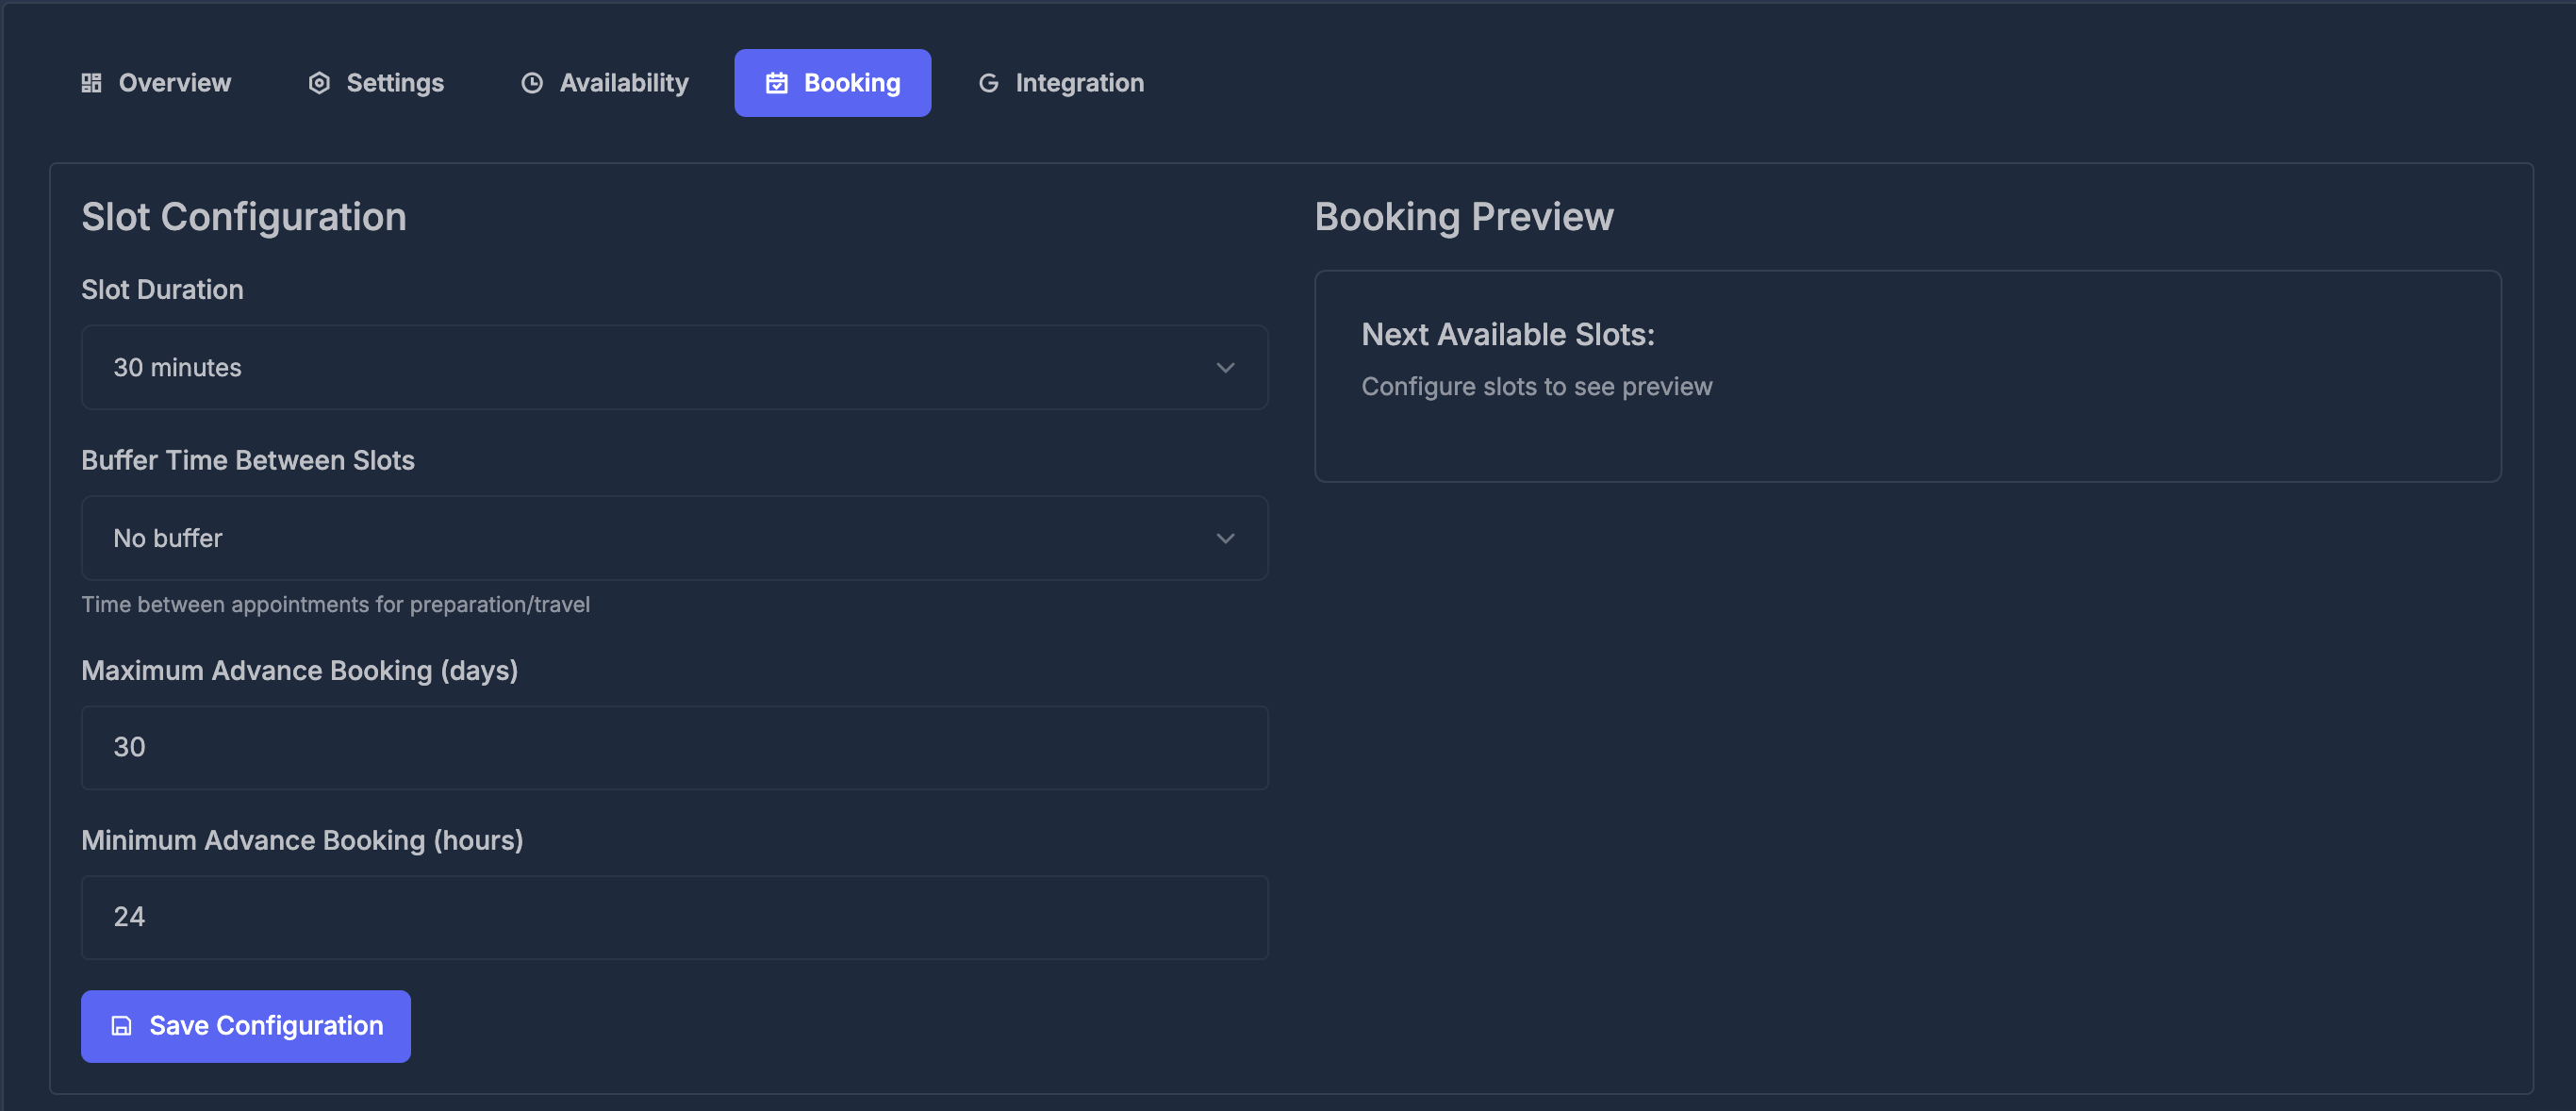Image resolution: width=2576 pixels, height=1111 pixels.
Task: Click the Next Available Slots preview box
Action: 1907,376
